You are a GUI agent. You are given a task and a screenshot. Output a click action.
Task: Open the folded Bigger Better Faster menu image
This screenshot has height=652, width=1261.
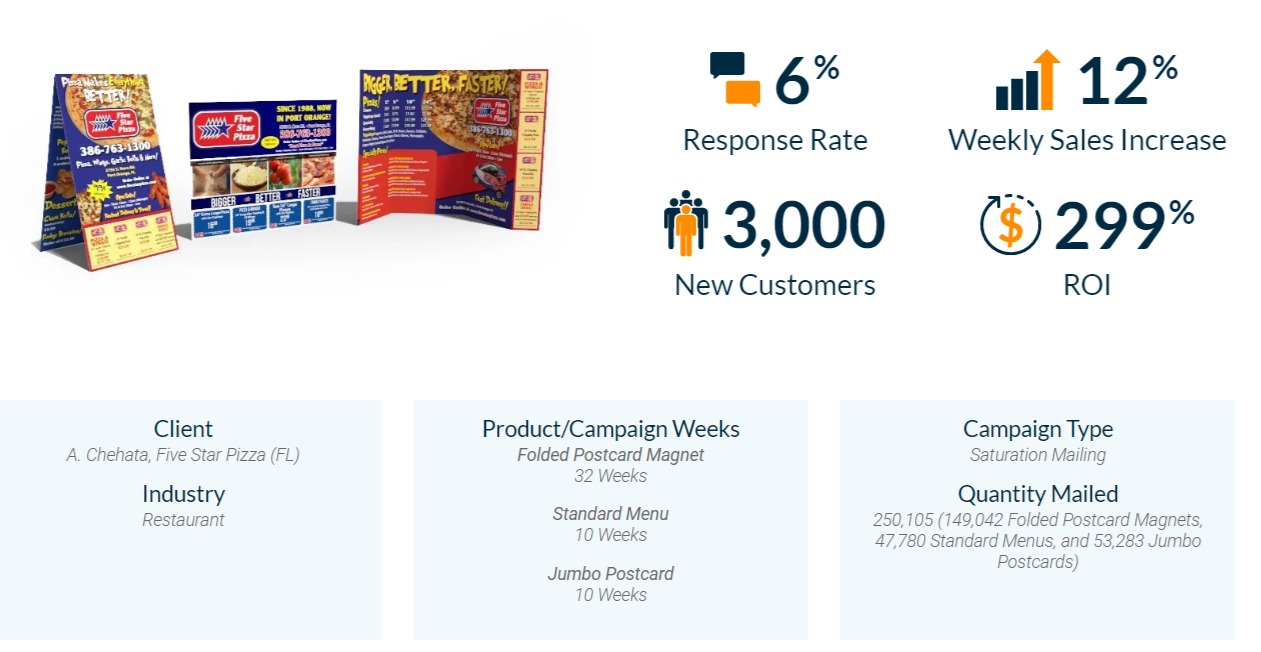452,140
